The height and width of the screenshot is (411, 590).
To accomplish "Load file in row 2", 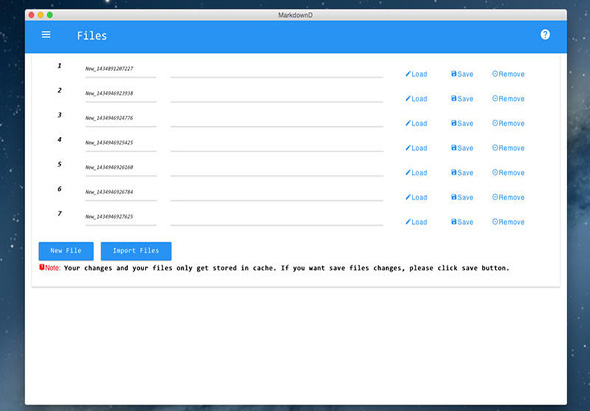I will [x=416, y=99].
